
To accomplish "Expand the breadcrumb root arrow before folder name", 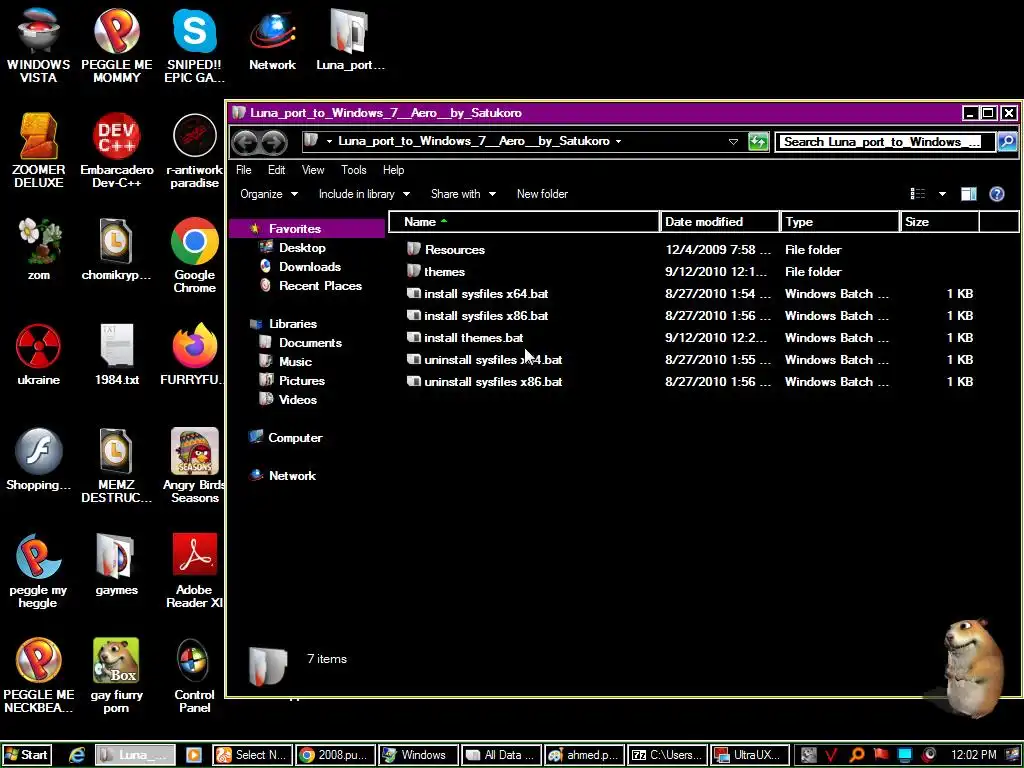I will (329, 142).
